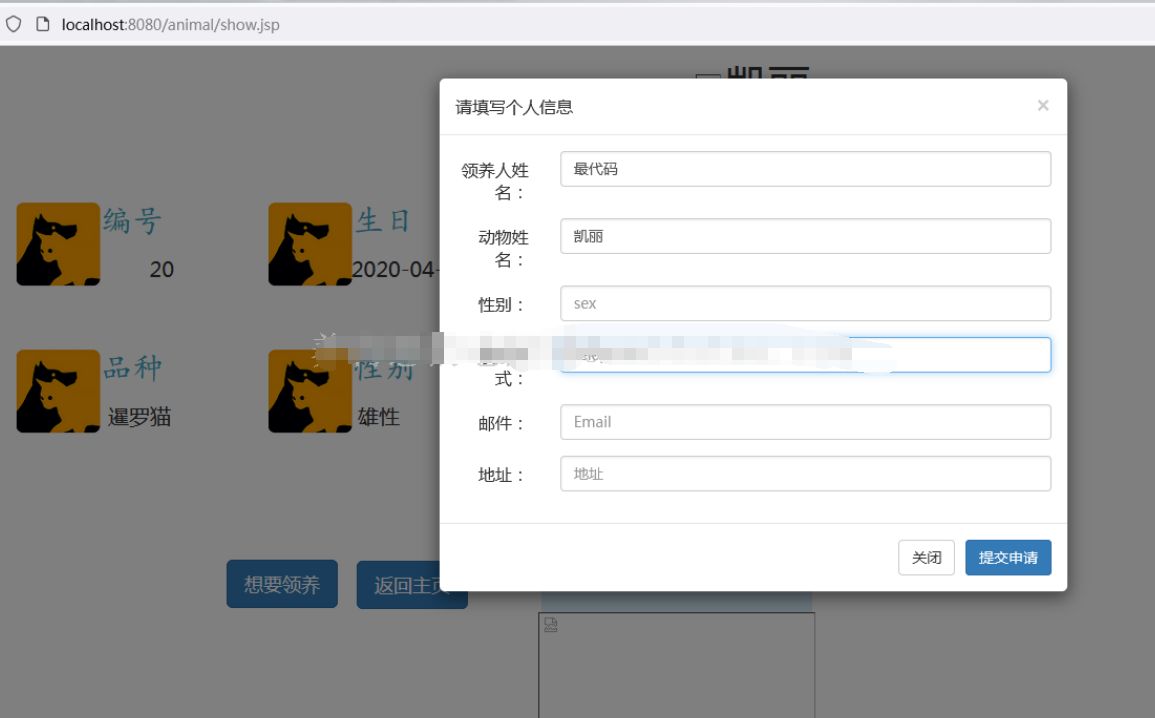1155x718 pixels.
Task: Click the 动物姓名 label
Action: (503, 248)
